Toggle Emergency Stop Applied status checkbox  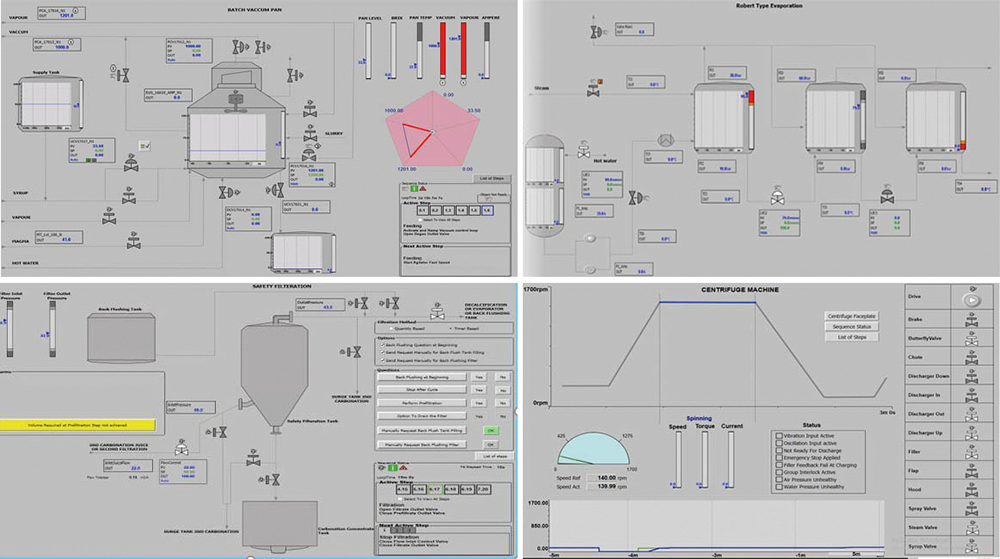pyautogui.click(x=779, y=458)
